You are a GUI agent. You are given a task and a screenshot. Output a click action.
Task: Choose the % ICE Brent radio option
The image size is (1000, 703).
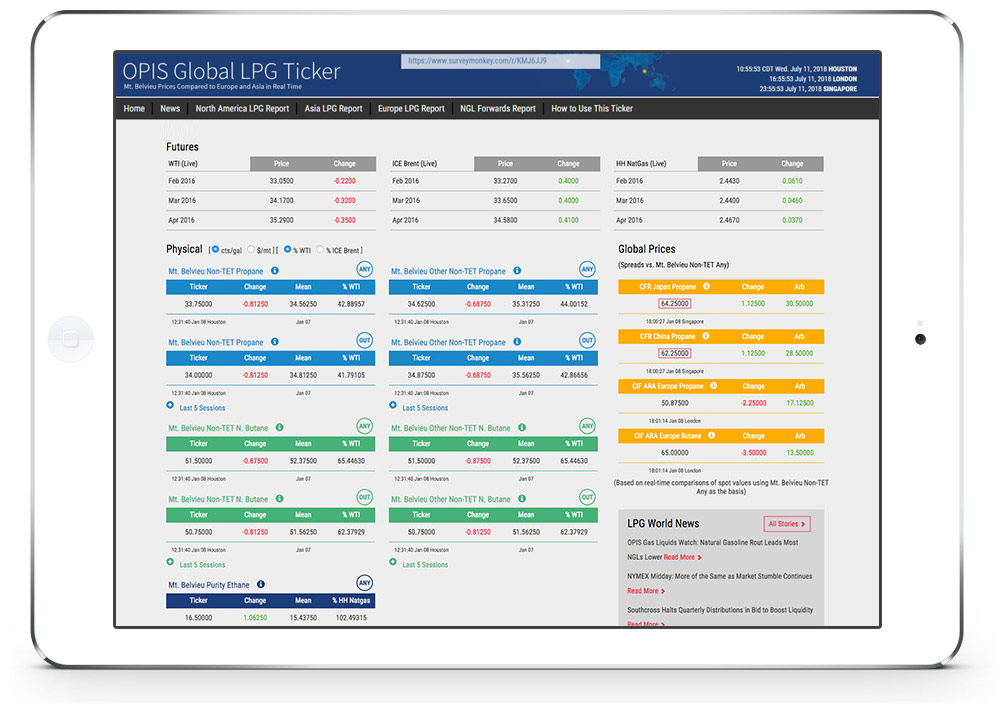[x=321, y=249]
